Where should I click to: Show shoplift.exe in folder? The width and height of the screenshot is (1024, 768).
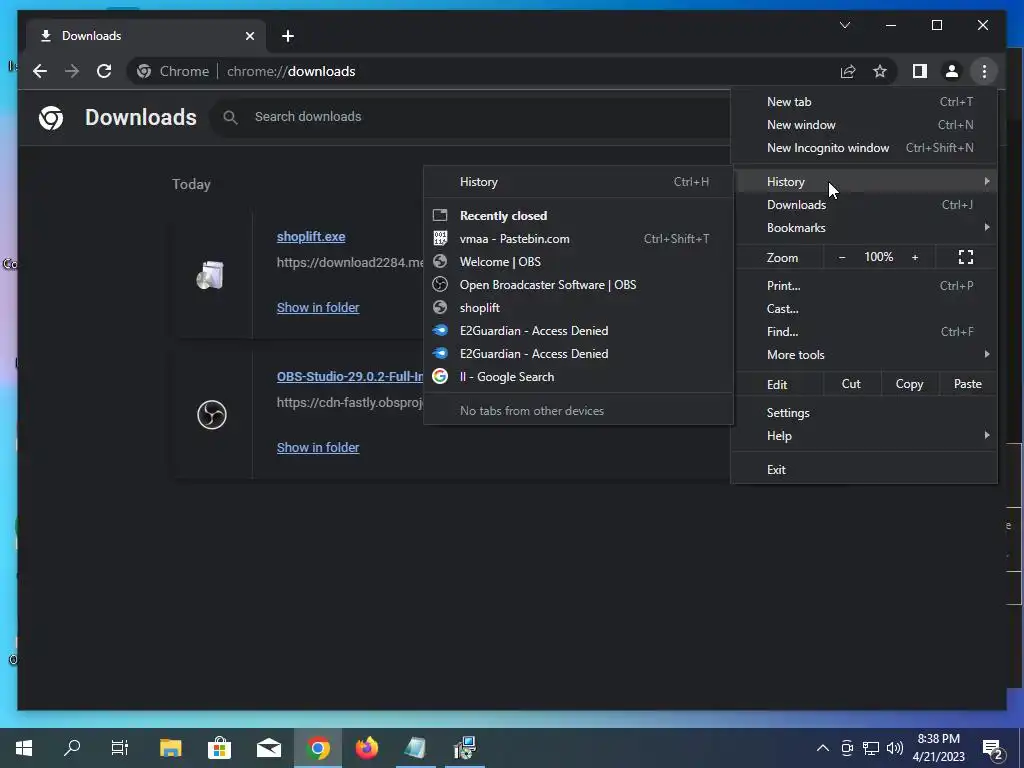(318, 308)
